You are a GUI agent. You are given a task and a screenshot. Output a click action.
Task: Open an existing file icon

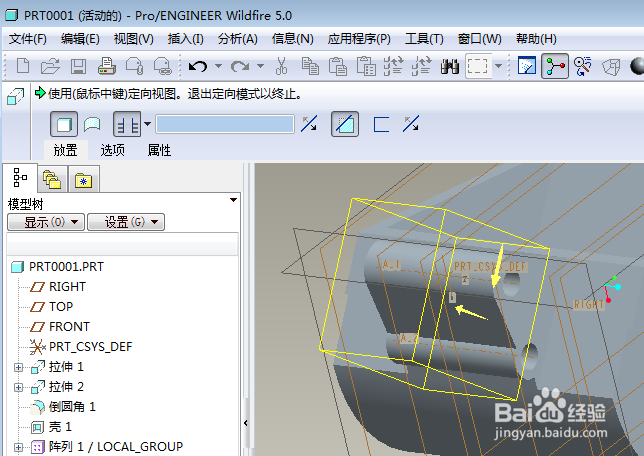point(50,66)
